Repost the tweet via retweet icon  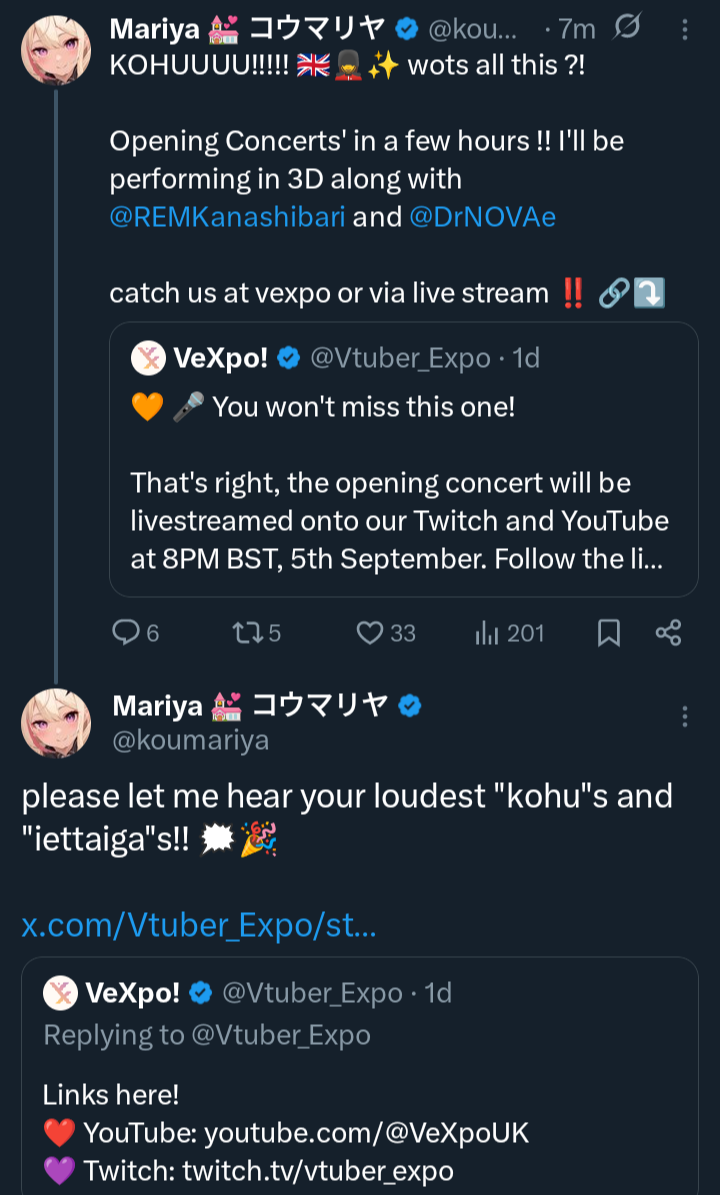(245, 632)
